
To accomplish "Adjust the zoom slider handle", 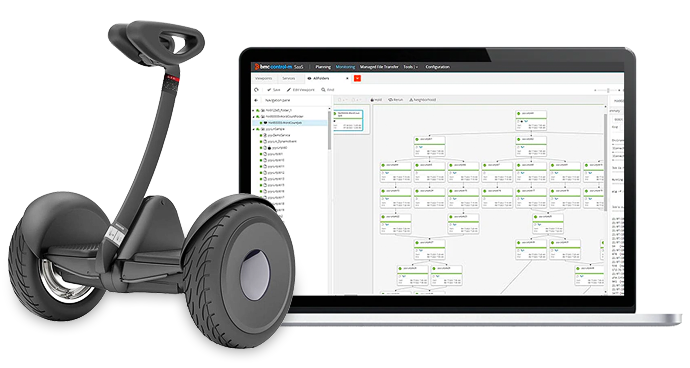I will click(x=608, y=90).
